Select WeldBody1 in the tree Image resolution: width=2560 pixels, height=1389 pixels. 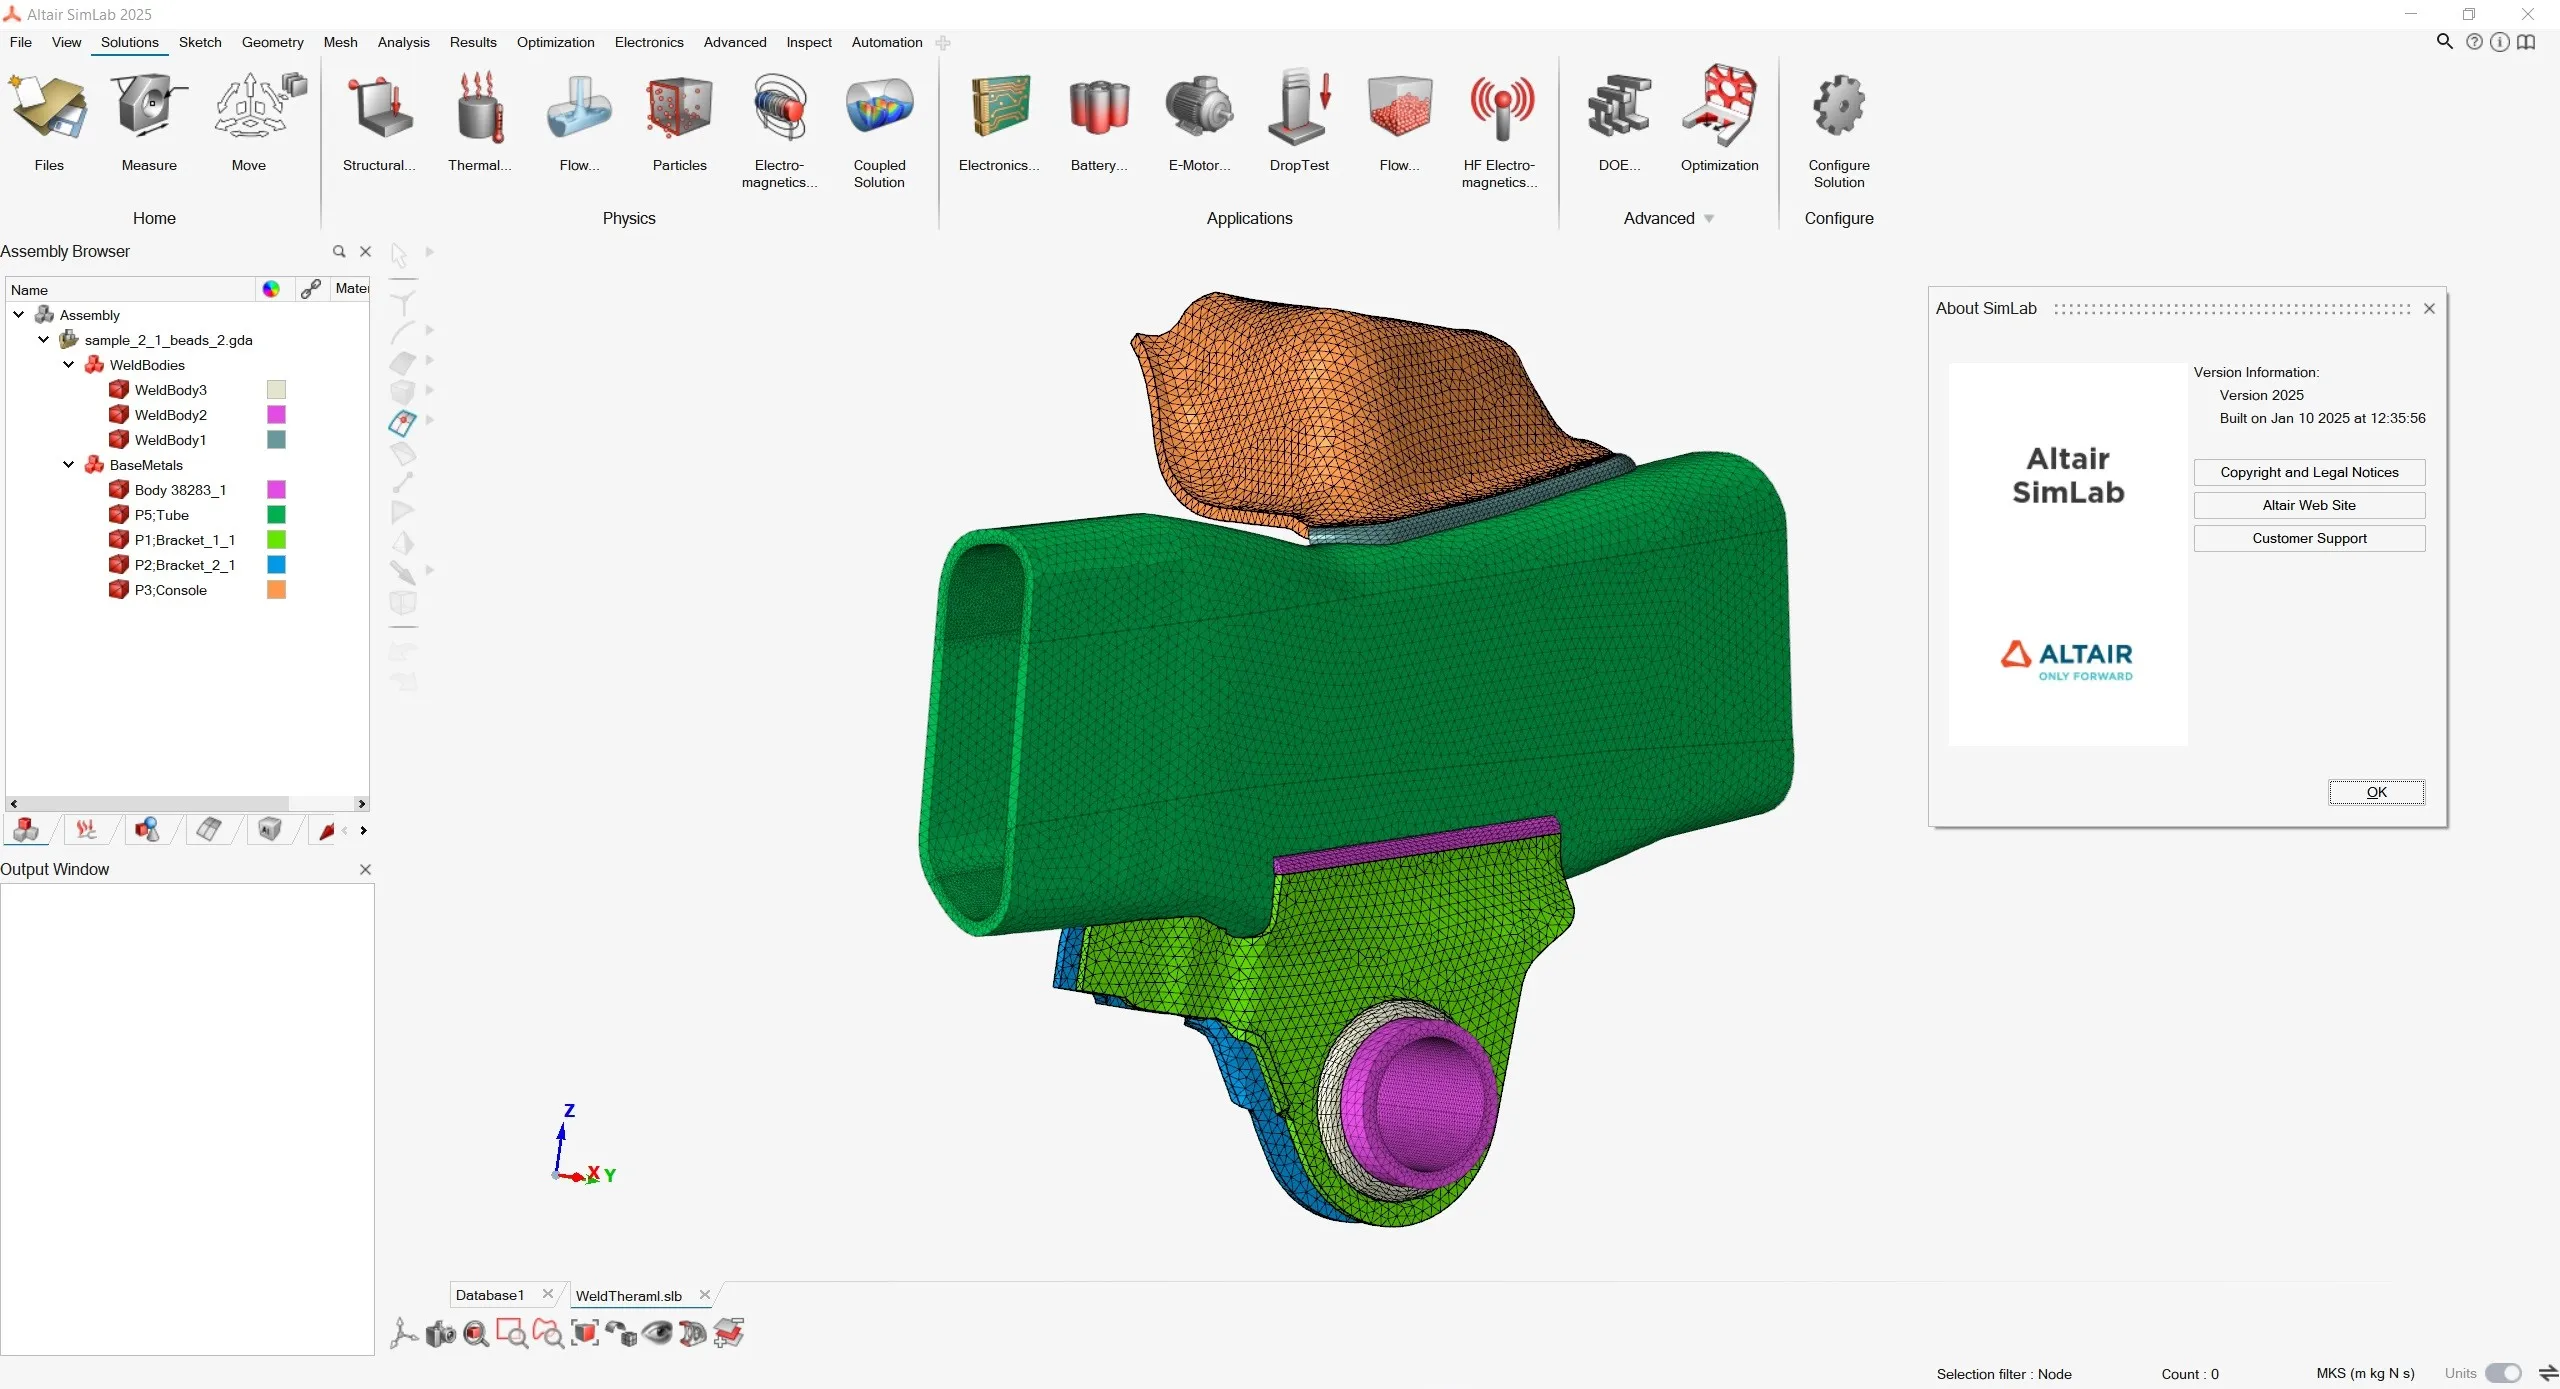click(x=171, y=440)
